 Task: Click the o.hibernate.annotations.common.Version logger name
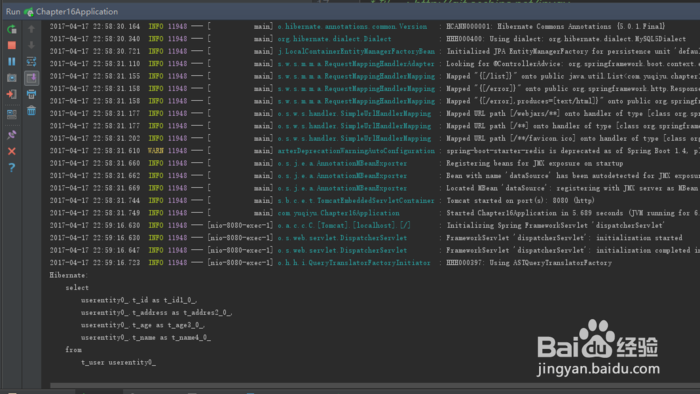click(352, 27)
